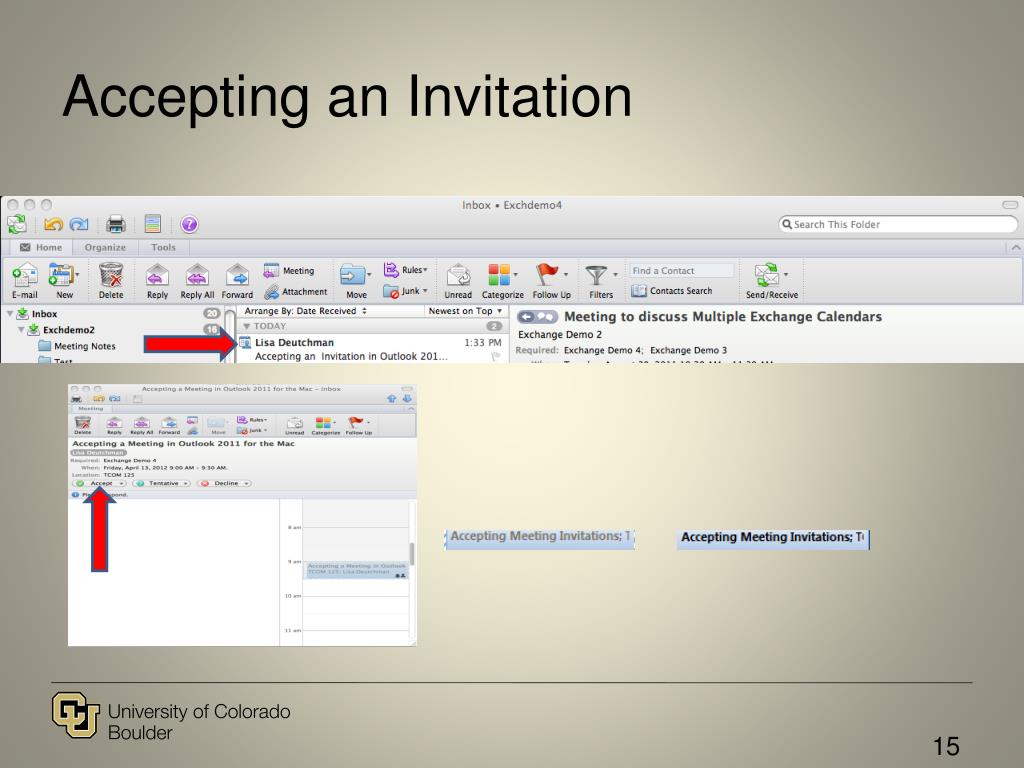Click meeting invitation icon beside Lisa Deutchman

pos(246,342)
